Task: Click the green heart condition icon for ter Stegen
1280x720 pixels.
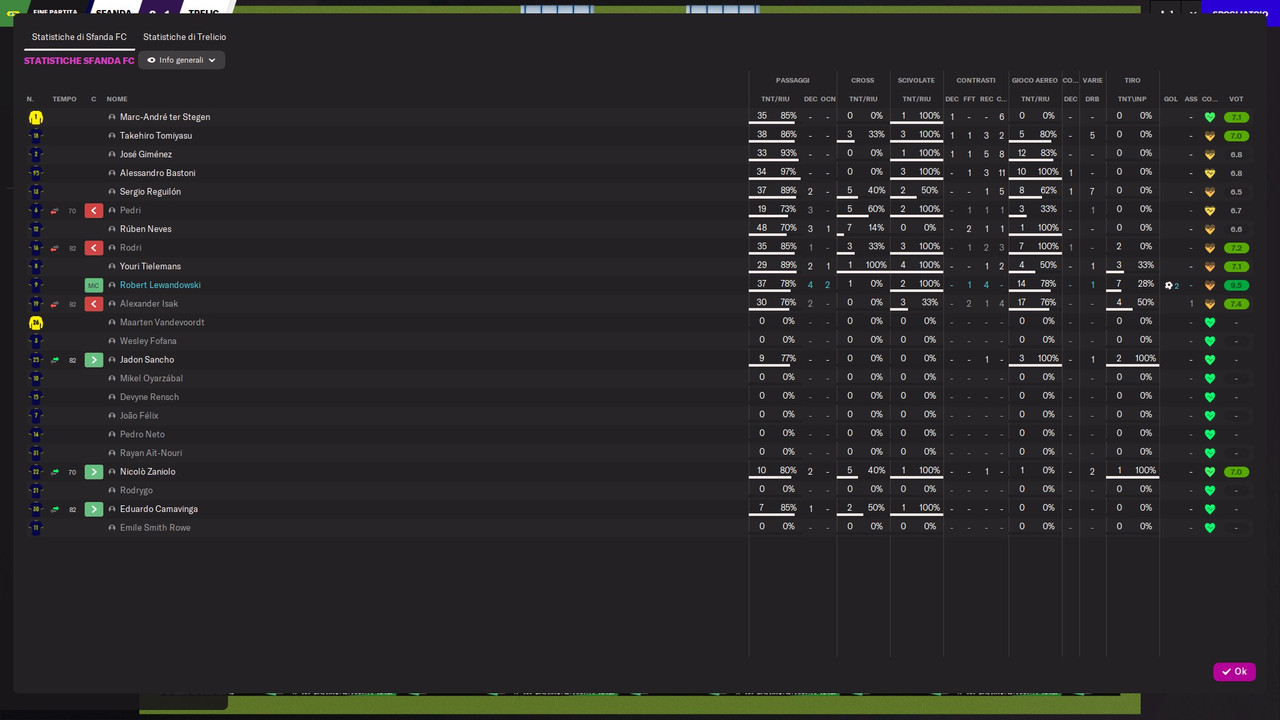Action: pyautogui.click(x=1210, y=117)
